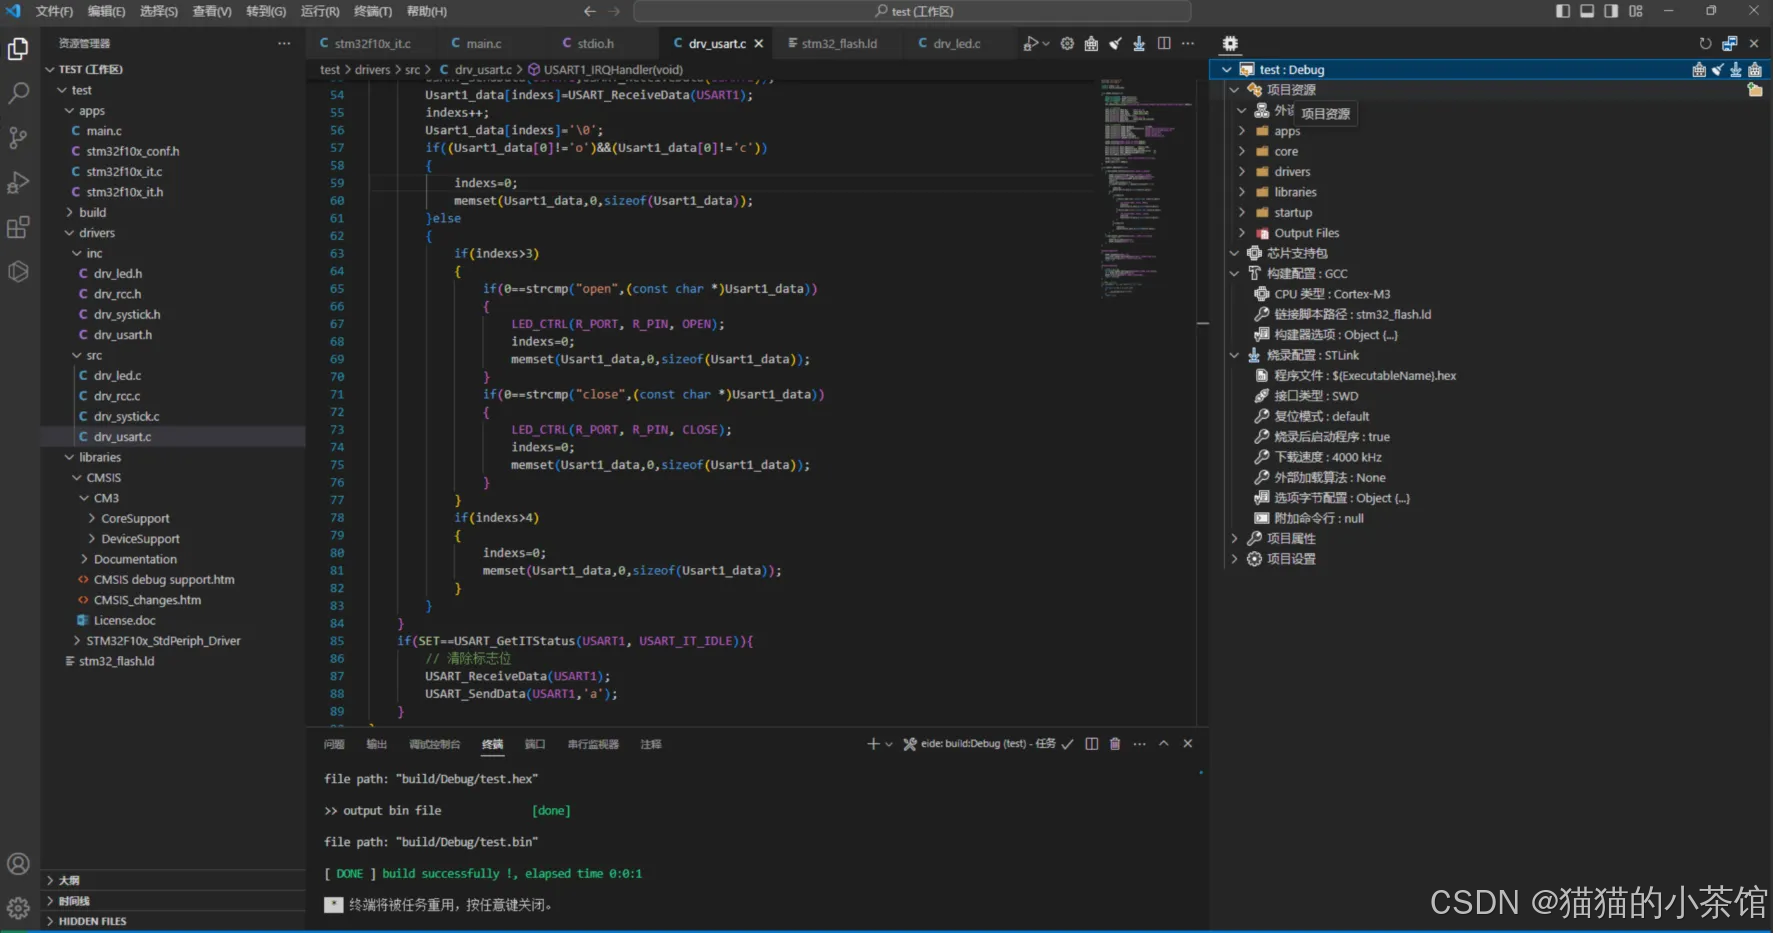Click the clean broom icon in editor toolbar

coord(1115,44)
